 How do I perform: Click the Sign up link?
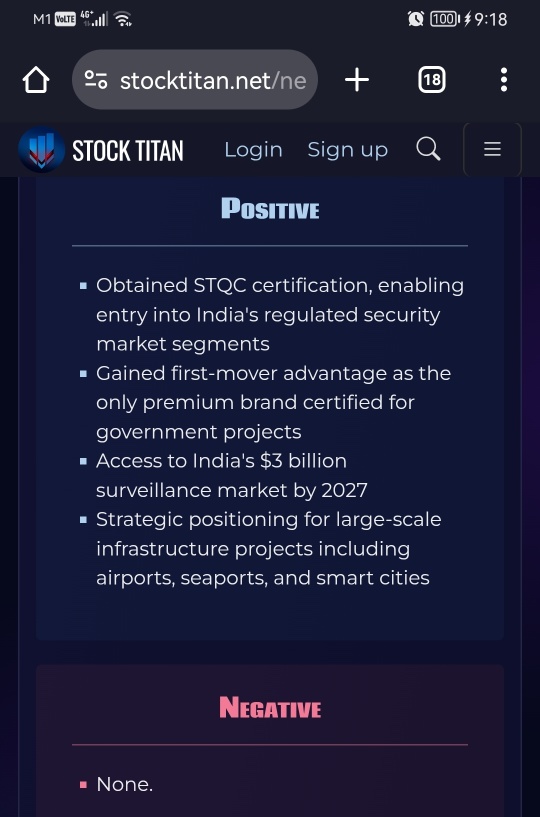click(x=348, y=150)
